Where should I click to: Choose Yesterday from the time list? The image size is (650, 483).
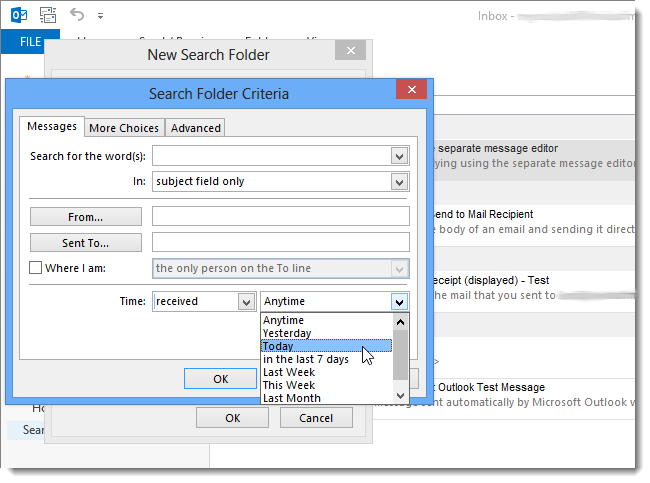pyautogui.click(x=327, y=333)
